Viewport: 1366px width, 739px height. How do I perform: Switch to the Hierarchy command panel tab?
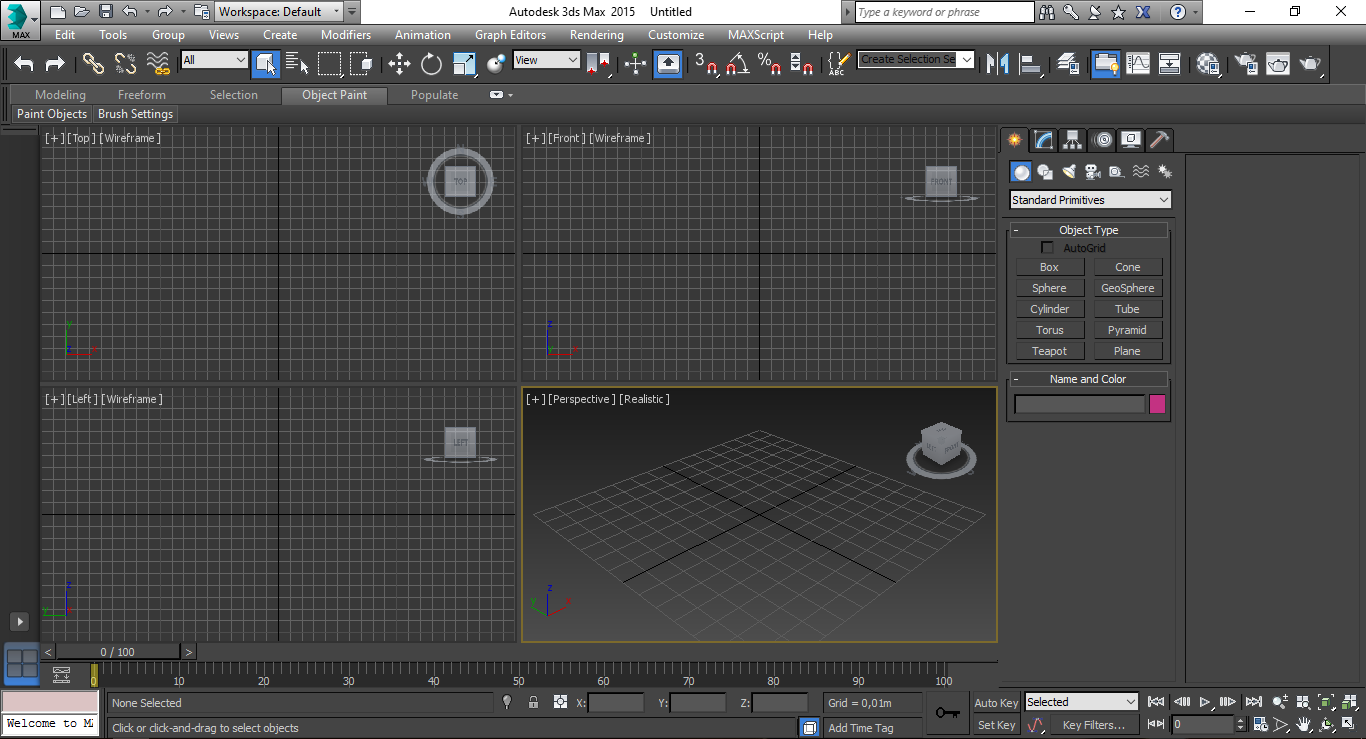point(1072,140)
